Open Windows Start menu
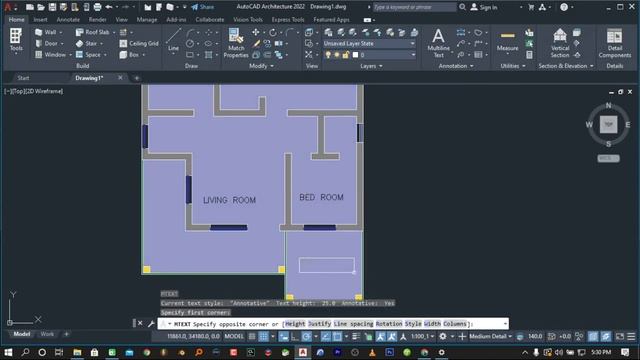The height and width of the screenshot is (360, 640). 8,352
